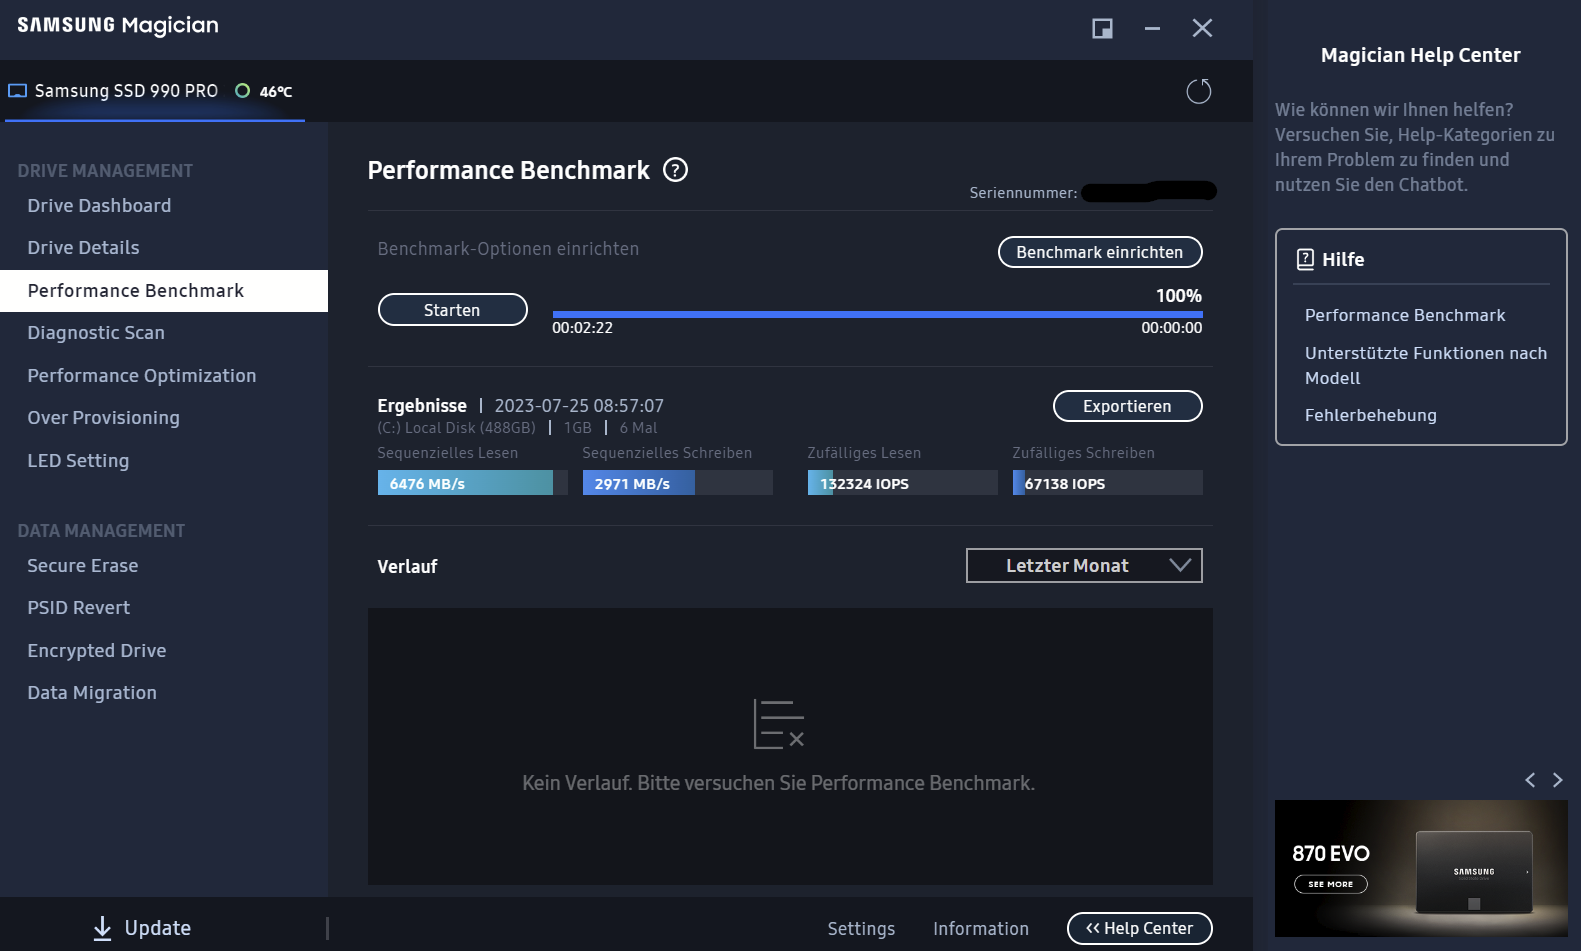
Task: Click Benchmark einrichten button
Action: [x=1100, y=252]
